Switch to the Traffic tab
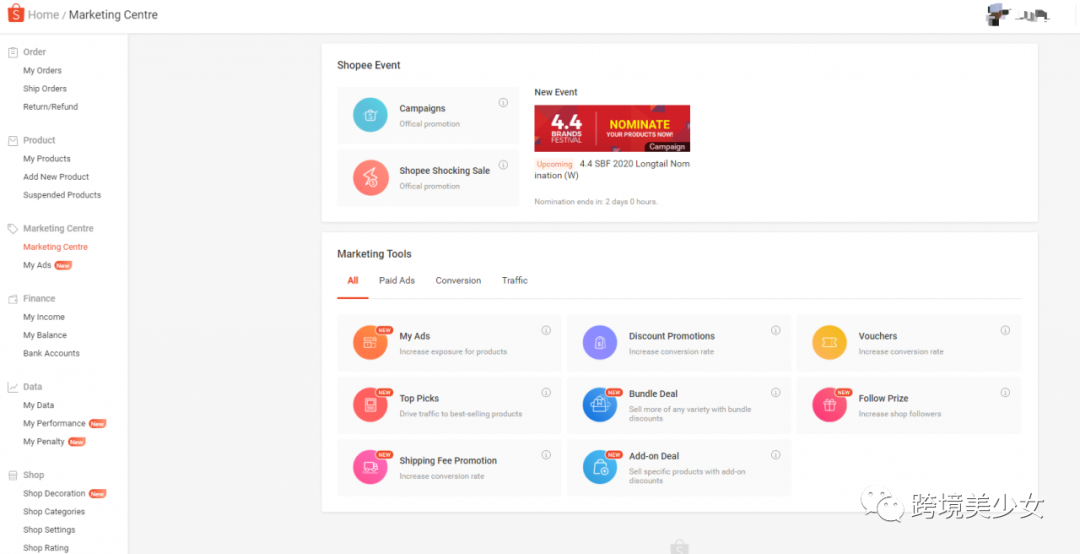 (515, 281)
